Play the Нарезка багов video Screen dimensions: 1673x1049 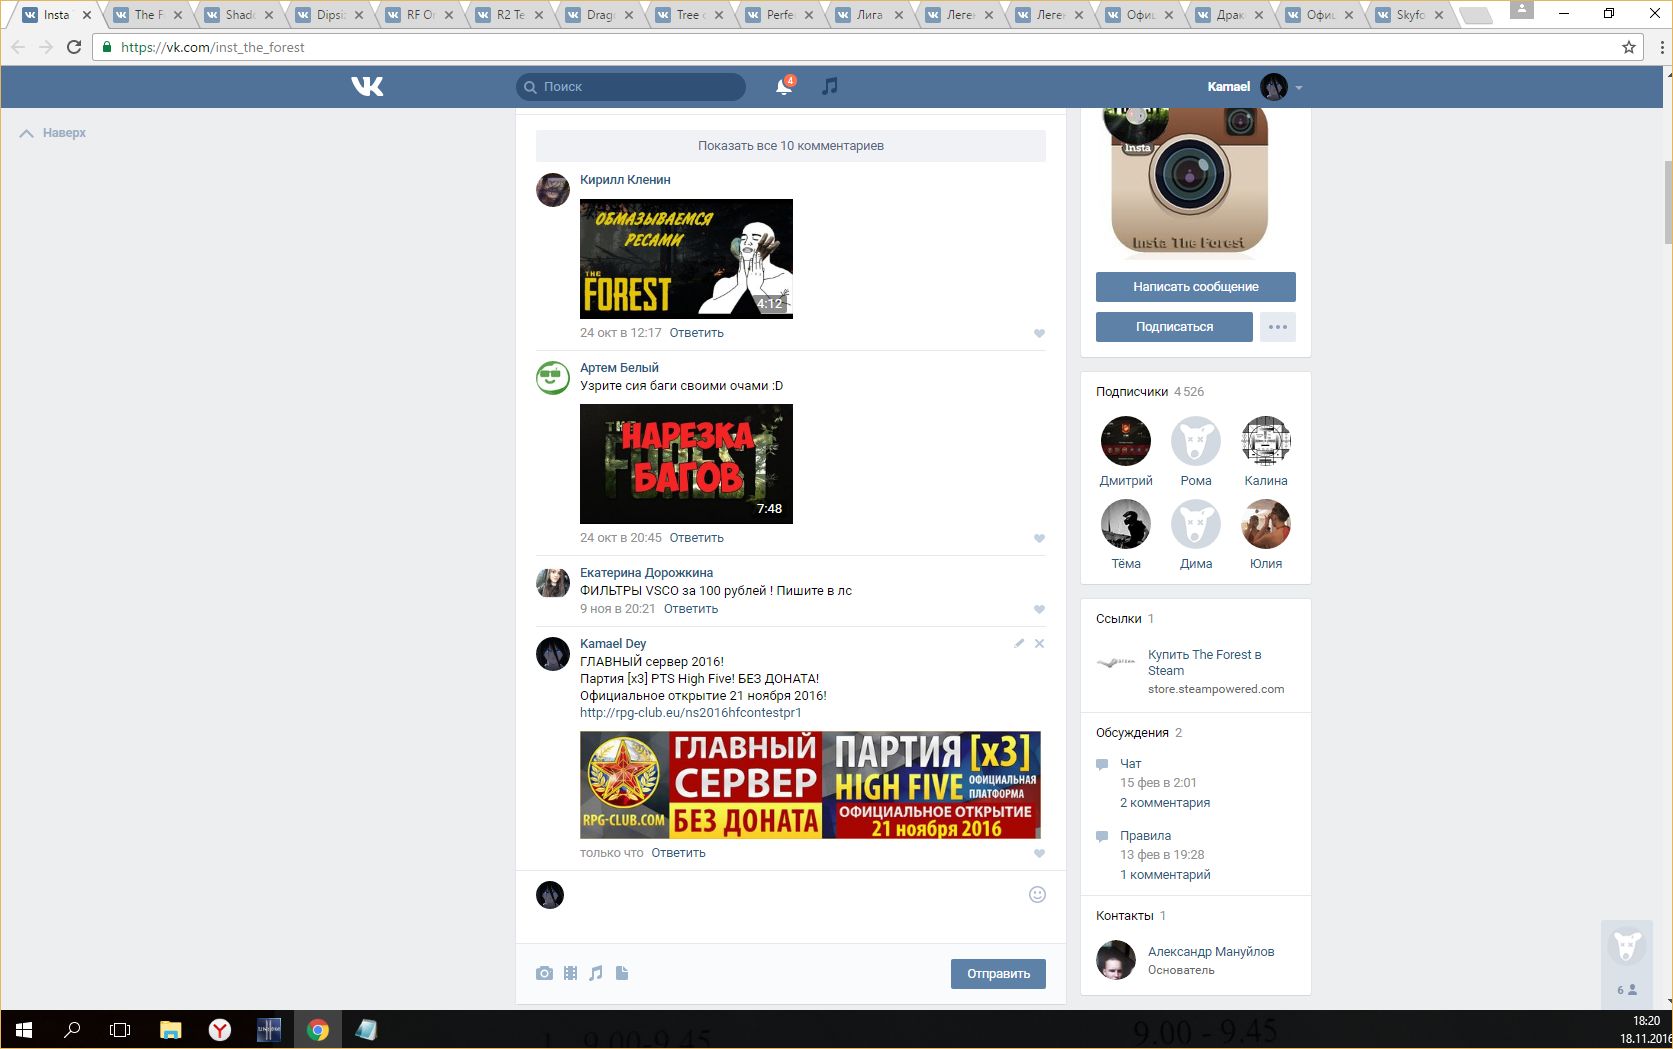tap(686, 464)
